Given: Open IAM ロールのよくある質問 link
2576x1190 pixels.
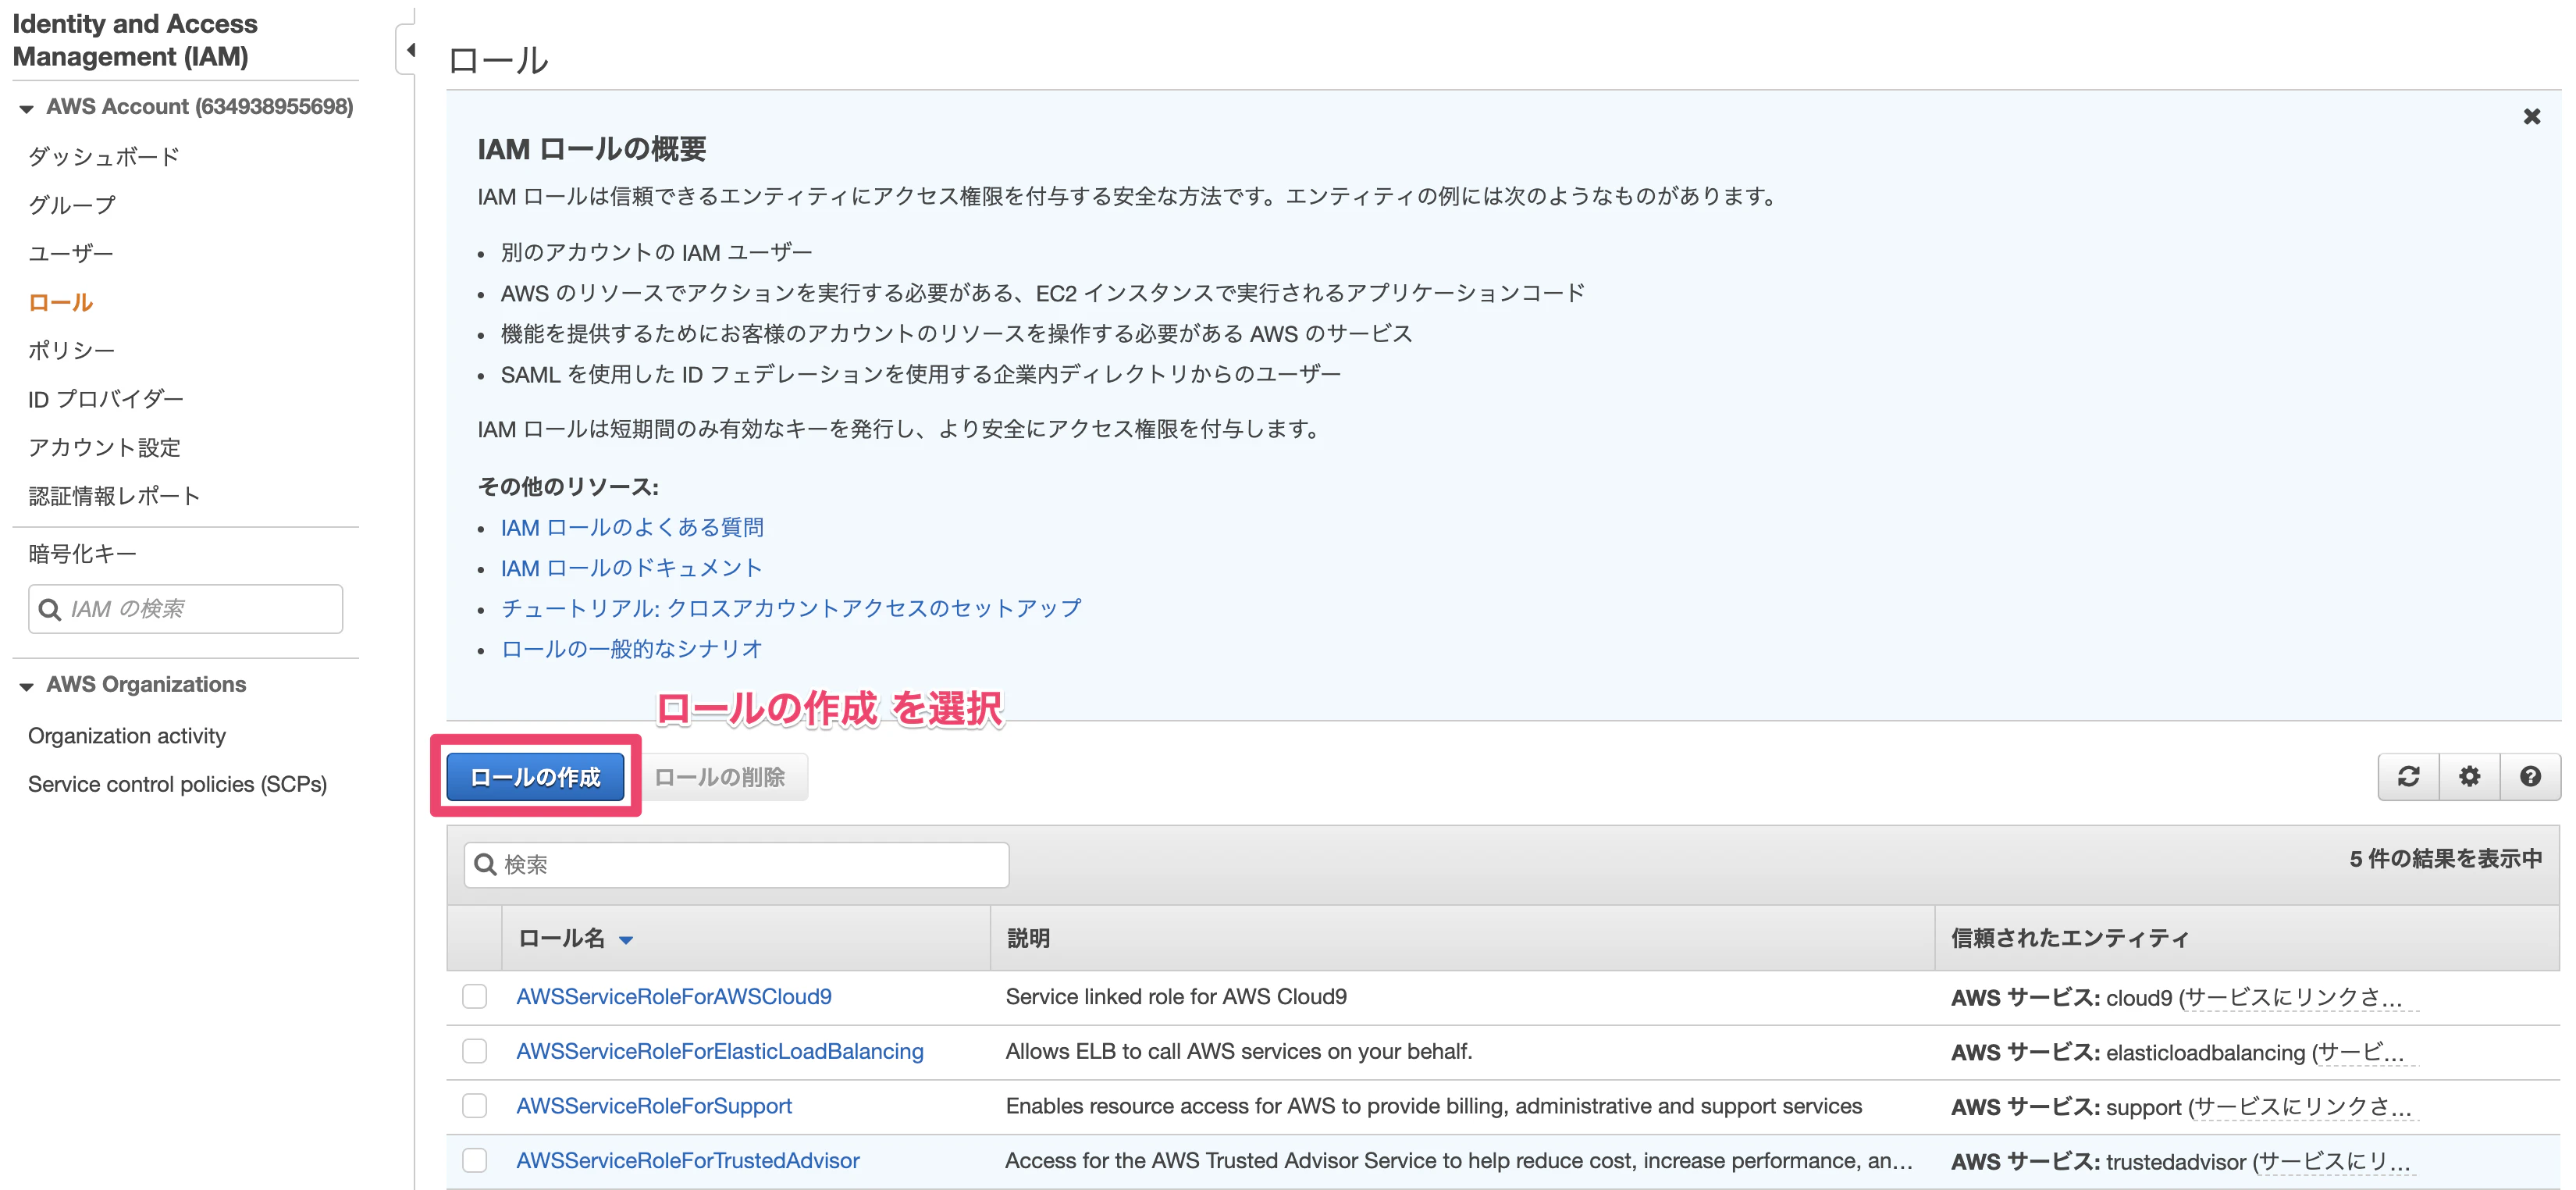Looking at the screenshot, I should tap(632, 527).
